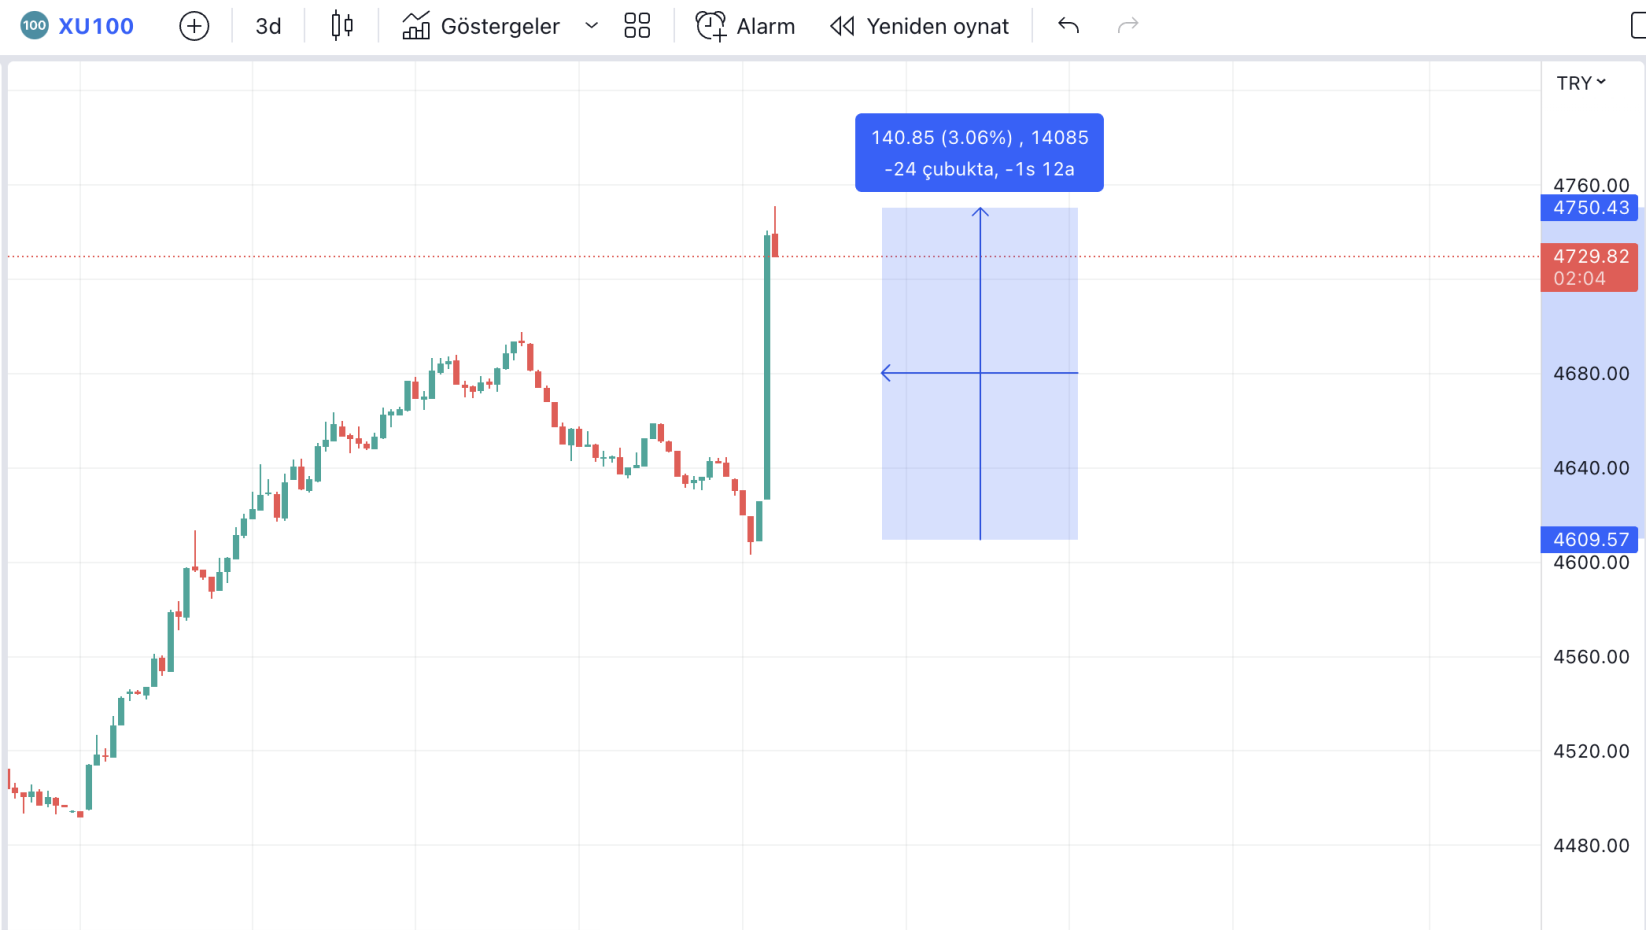
Task: Click the redo arrow icon
Action: coord(1128,26)
